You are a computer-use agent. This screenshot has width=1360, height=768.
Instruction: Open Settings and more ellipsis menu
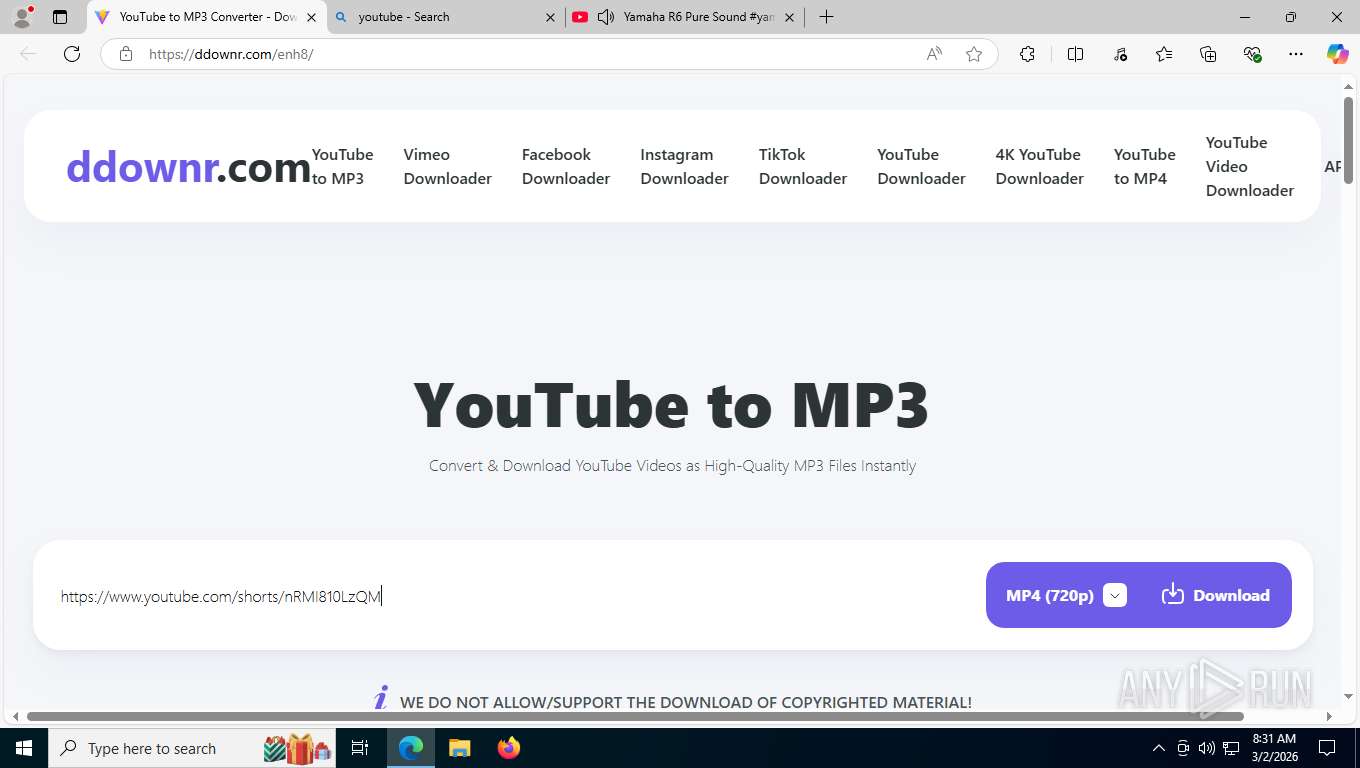point(1296,54)
